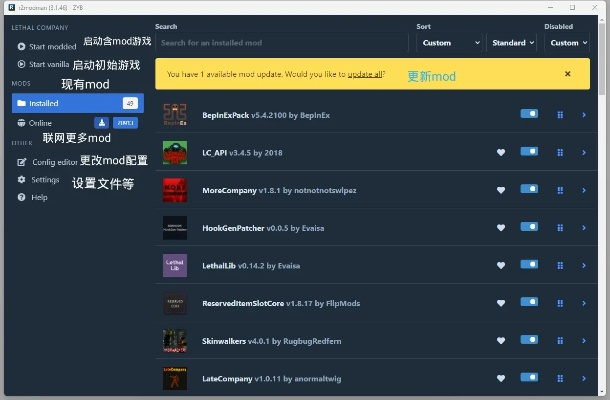Screen dimensions: 610x400
Task: Toggle off the LC_API mod
Action: (529, 151)
